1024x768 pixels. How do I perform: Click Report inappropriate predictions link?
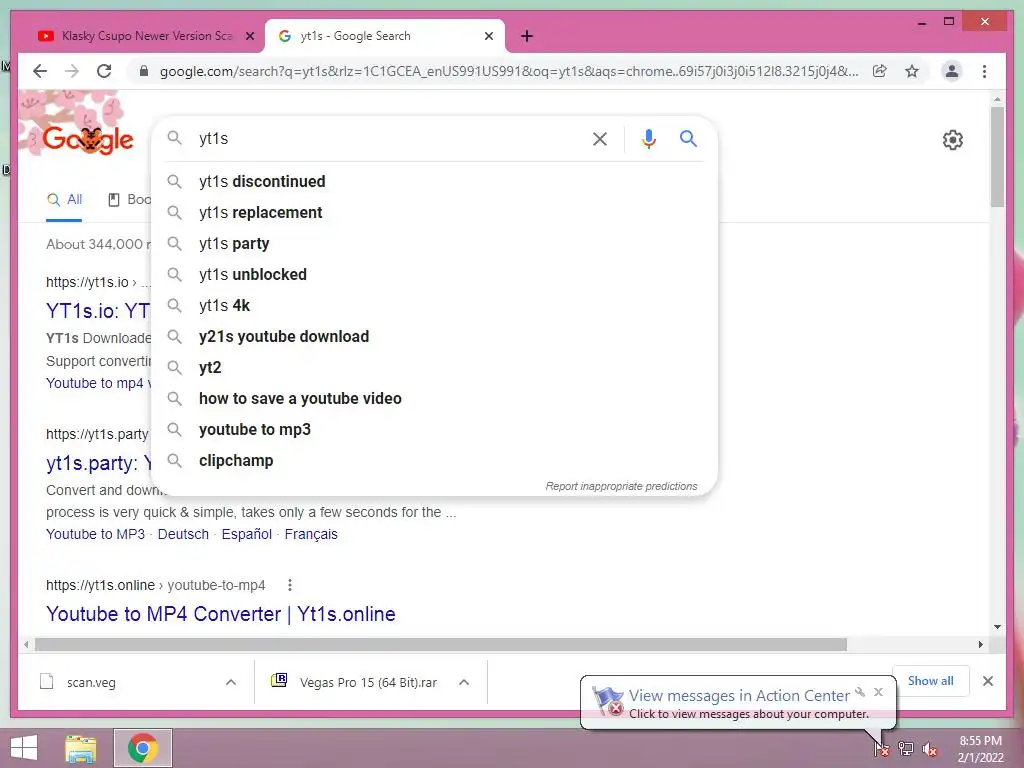621,487
